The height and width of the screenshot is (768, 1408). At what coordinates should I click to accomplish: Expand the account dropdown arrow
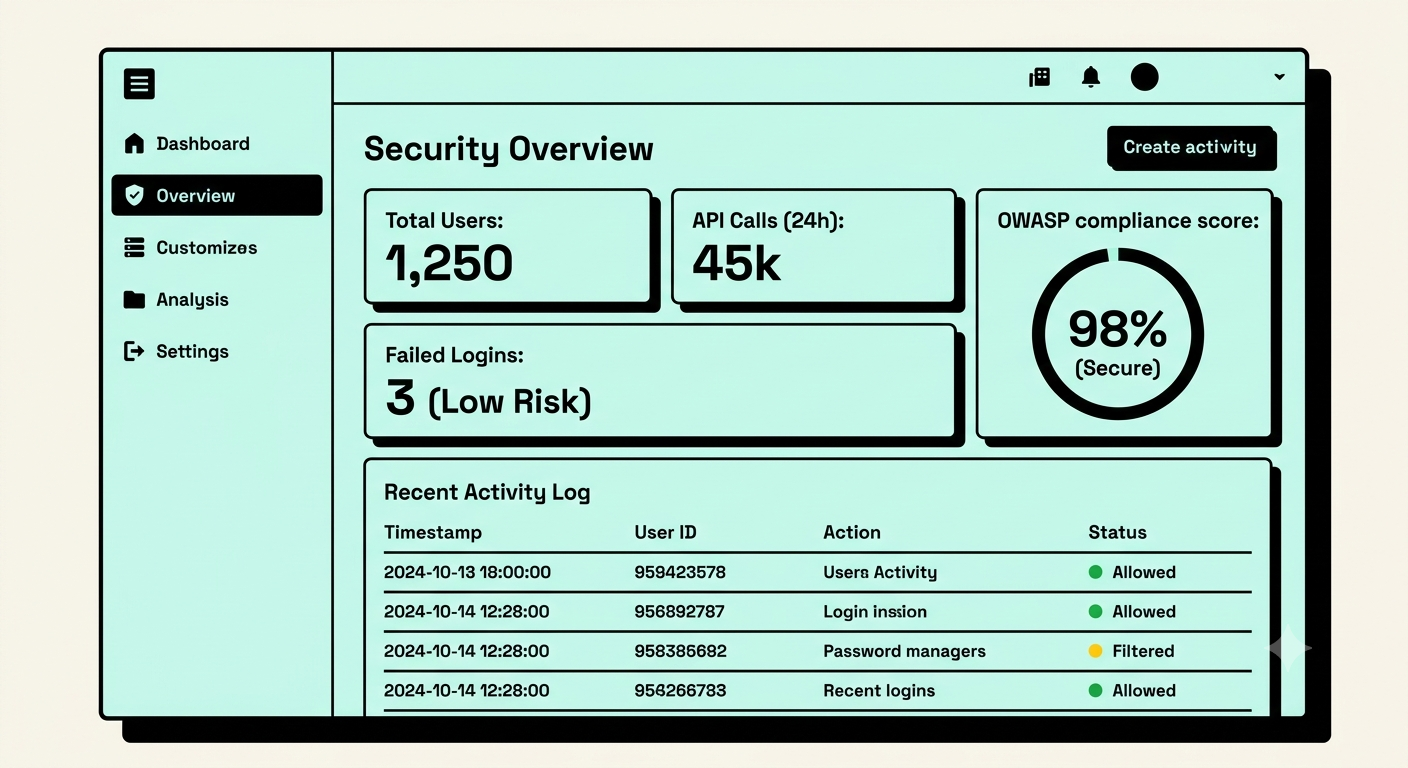[1279, 77]
